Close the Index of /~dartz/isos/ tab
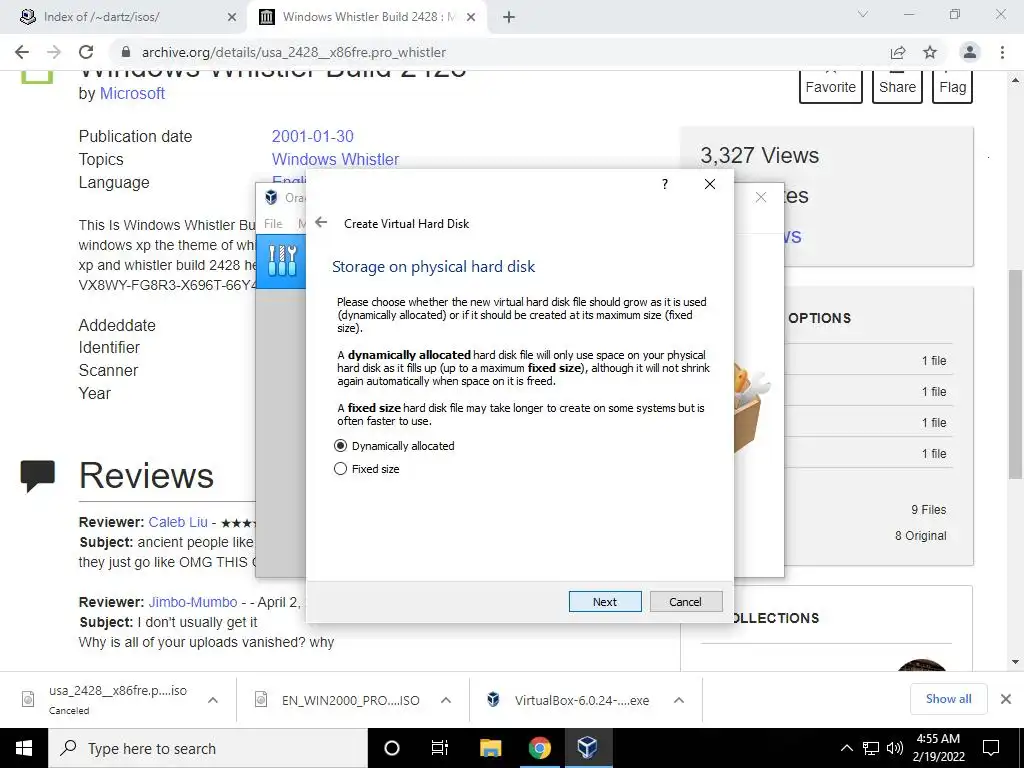Screen dimensions: 1024x768 tap(232, 18)
